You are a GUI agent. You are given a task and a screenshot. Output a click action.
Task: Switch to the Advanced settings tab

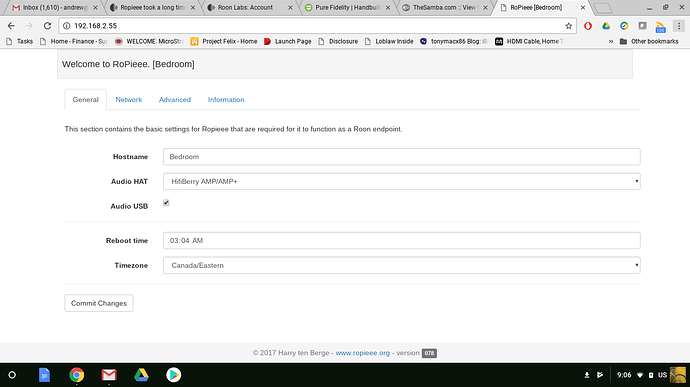tap(175, 100)
